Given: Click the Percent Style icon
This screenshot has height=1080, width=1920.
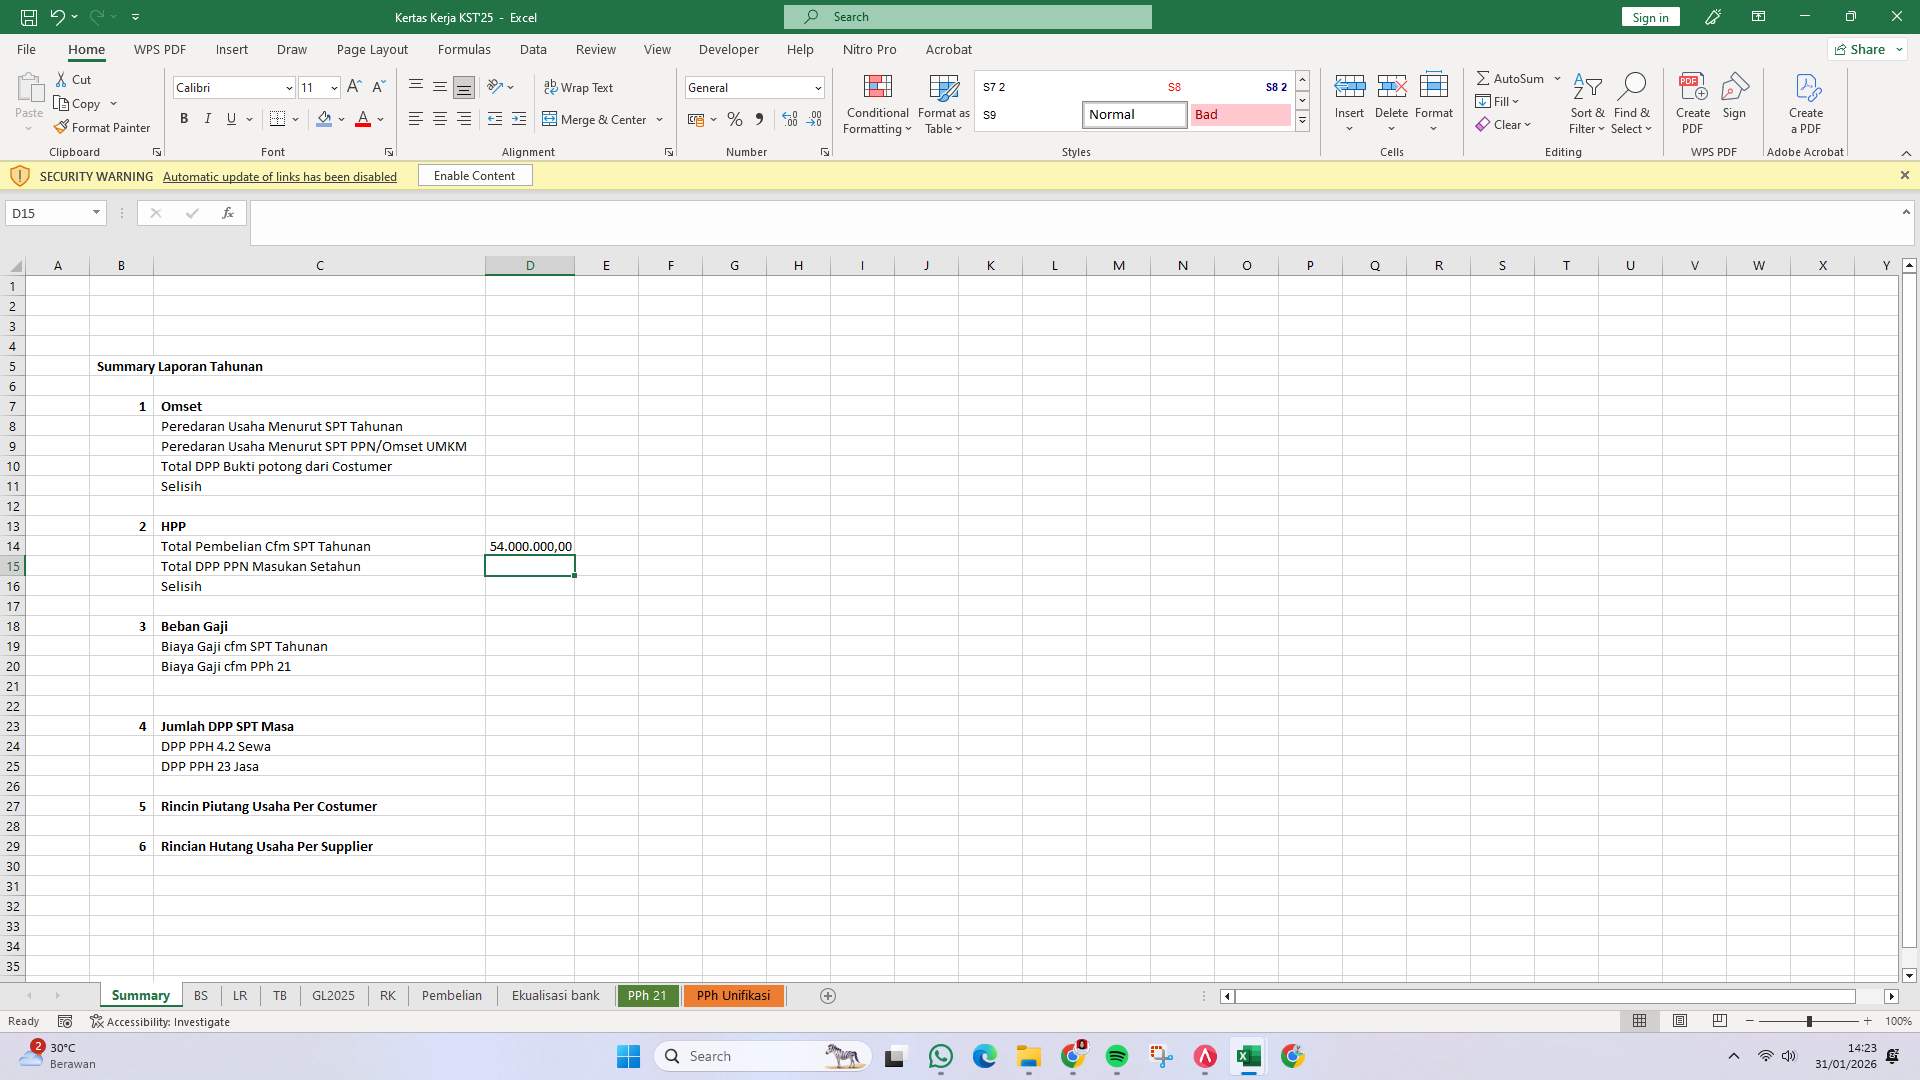Looking at the screenshot, I should pos(735,119).
